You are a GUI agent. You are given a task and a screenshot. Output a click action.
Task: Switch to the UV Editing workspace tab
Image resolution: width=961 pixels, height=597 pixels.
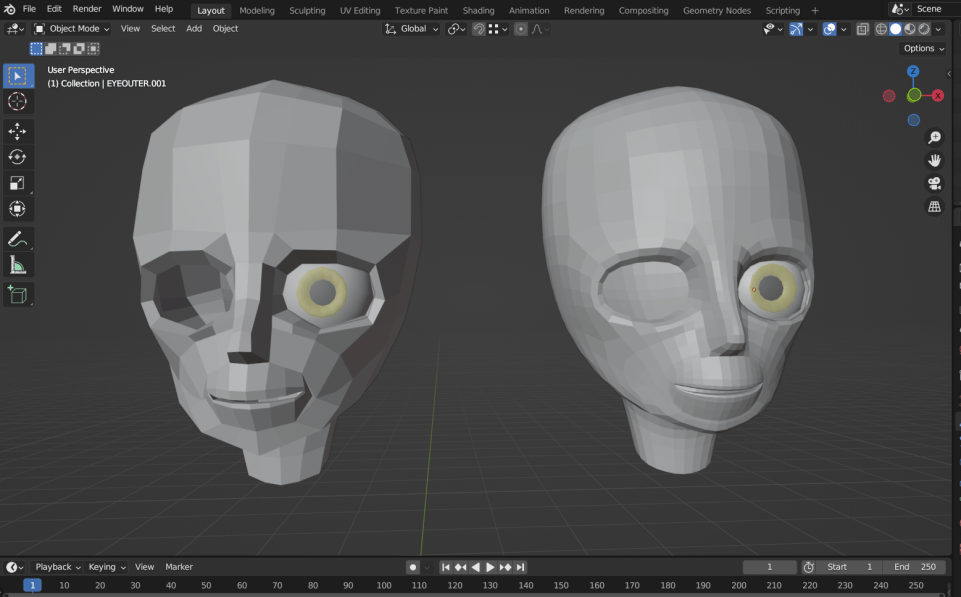360,10
